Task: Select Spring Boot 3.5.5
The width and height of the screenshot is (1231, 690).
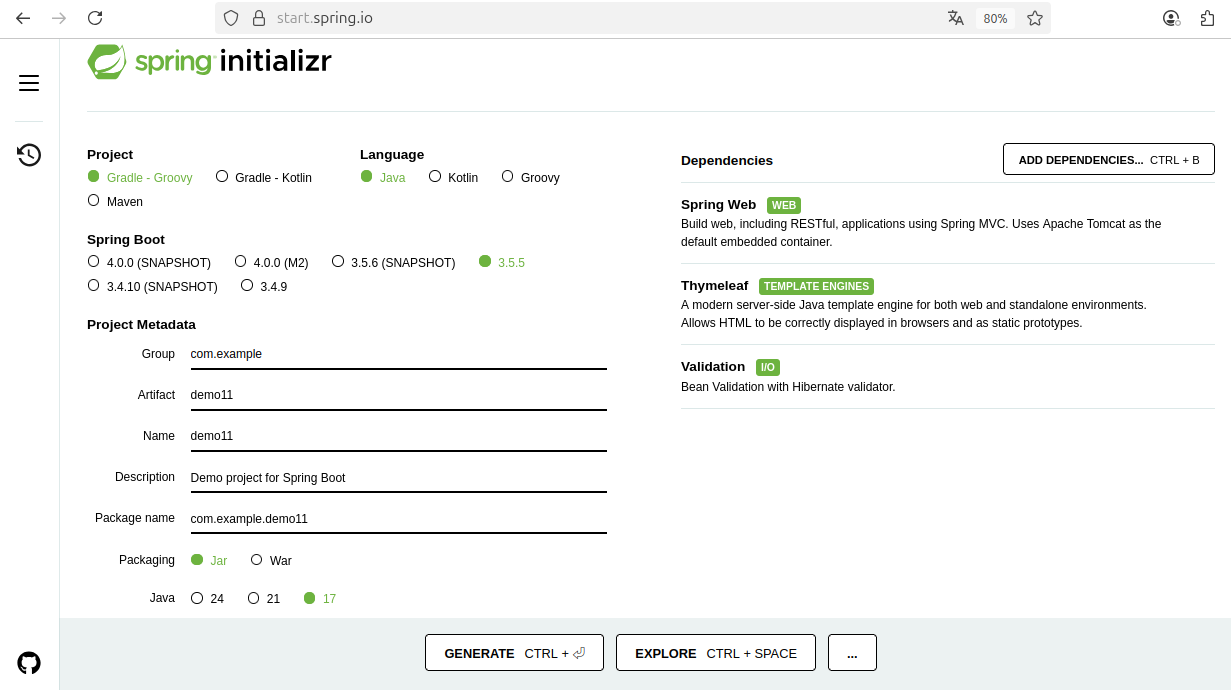Action: pyautogui.click(x=502, y=262)
